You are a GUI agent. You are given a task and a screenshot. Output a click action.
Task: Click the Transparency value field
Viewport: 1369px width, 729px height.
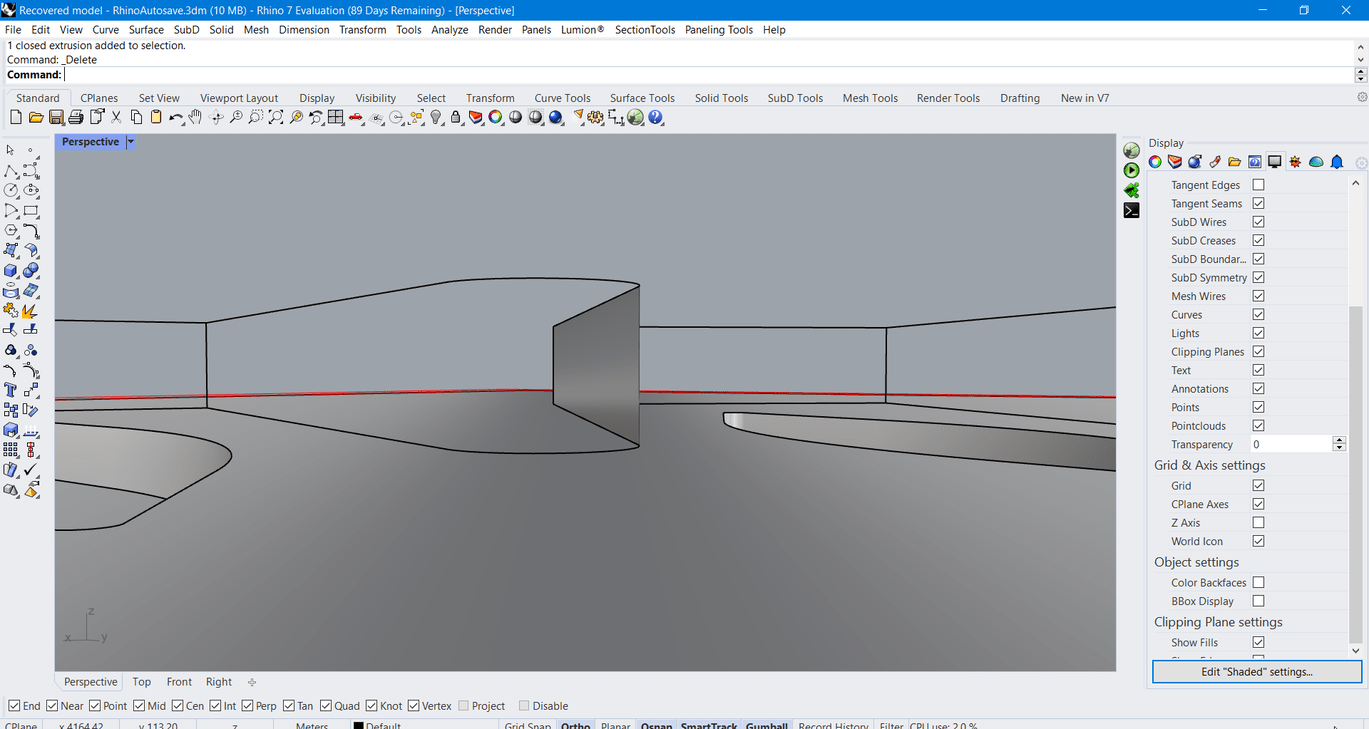[1290, 445]
